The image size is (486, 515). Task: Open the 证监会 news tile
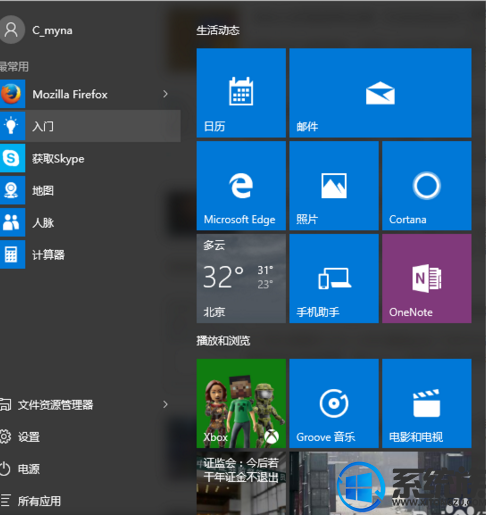tap(241, 483)
